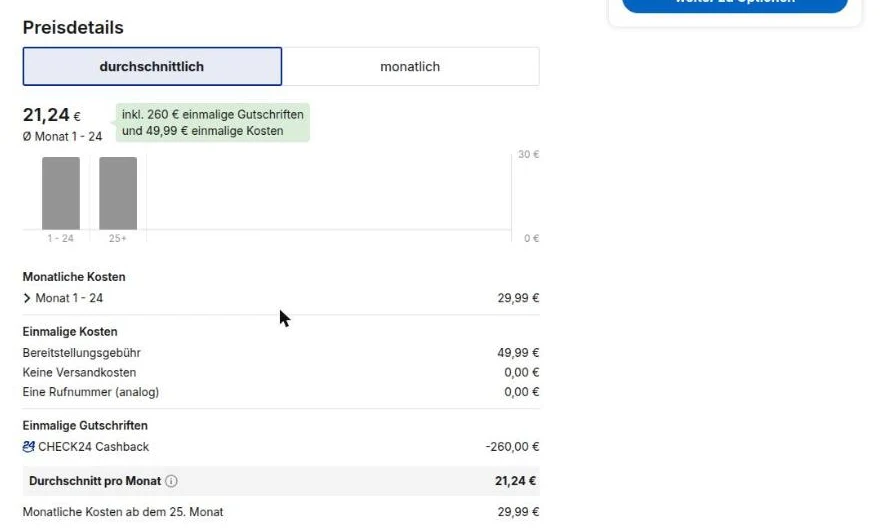Image resolution: width=880 pixels, height=530 pixels.
Task: Switch to the durchschnittlich tab
Action: click(x=152, y=66)
